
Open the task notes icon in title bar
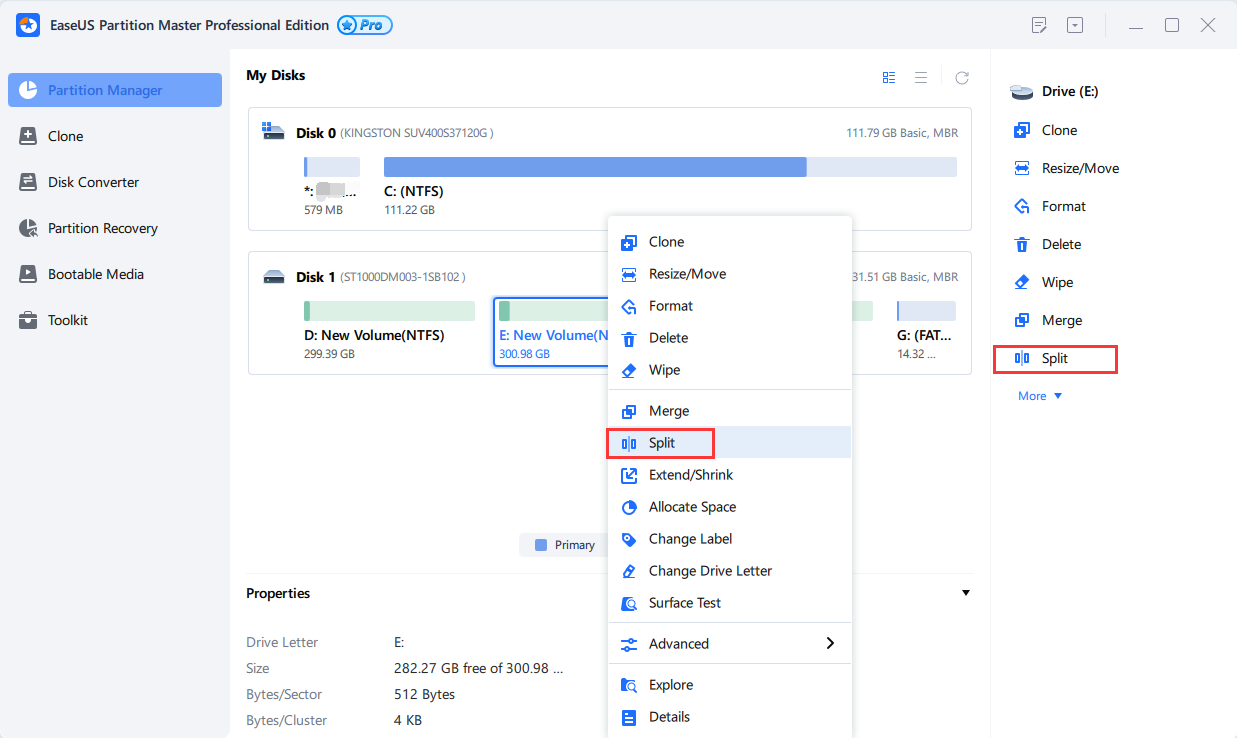[1039, 25]
